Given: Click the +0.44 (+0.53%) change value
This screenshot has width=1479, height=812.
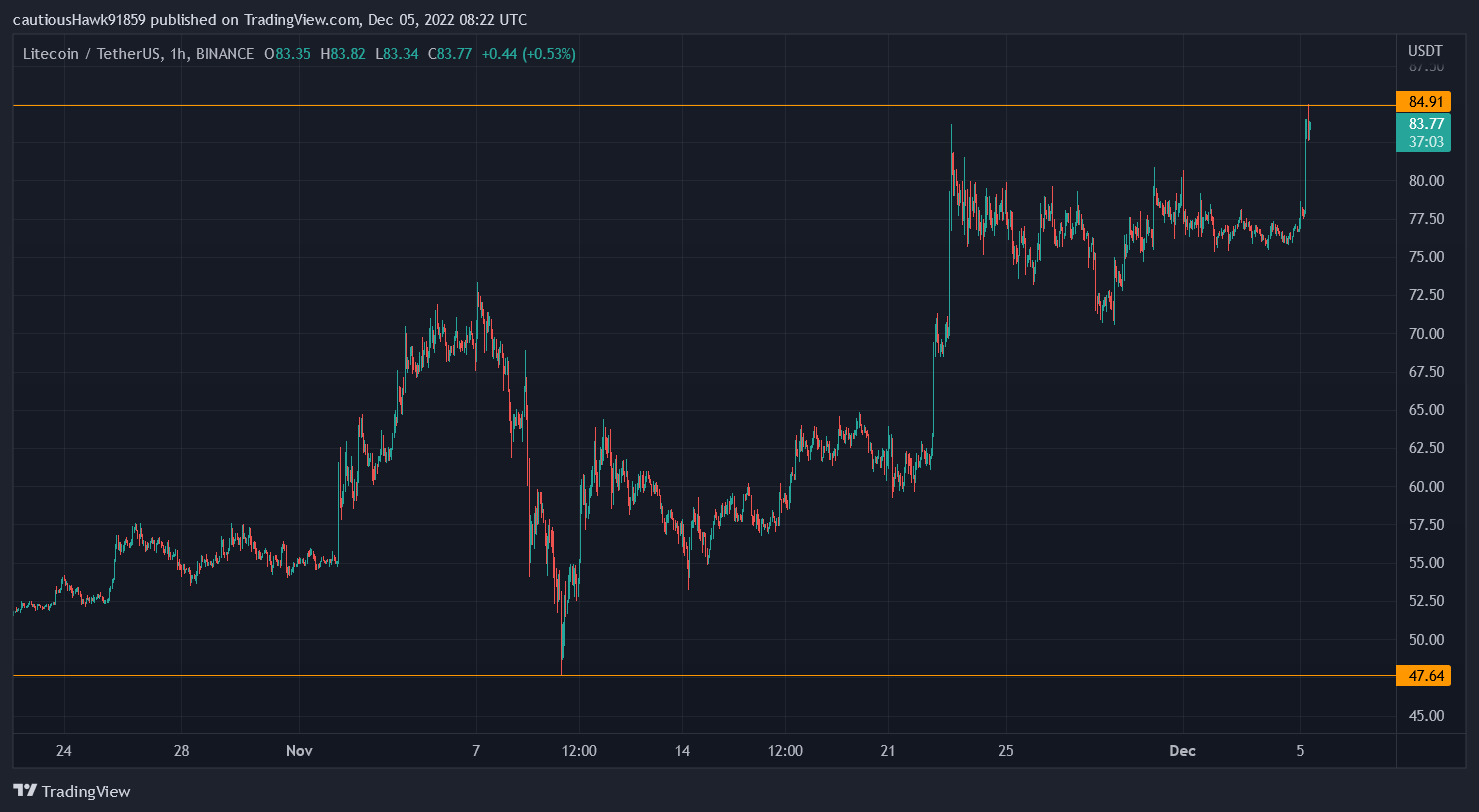Looking at the screenshot, I should (528, 54).
